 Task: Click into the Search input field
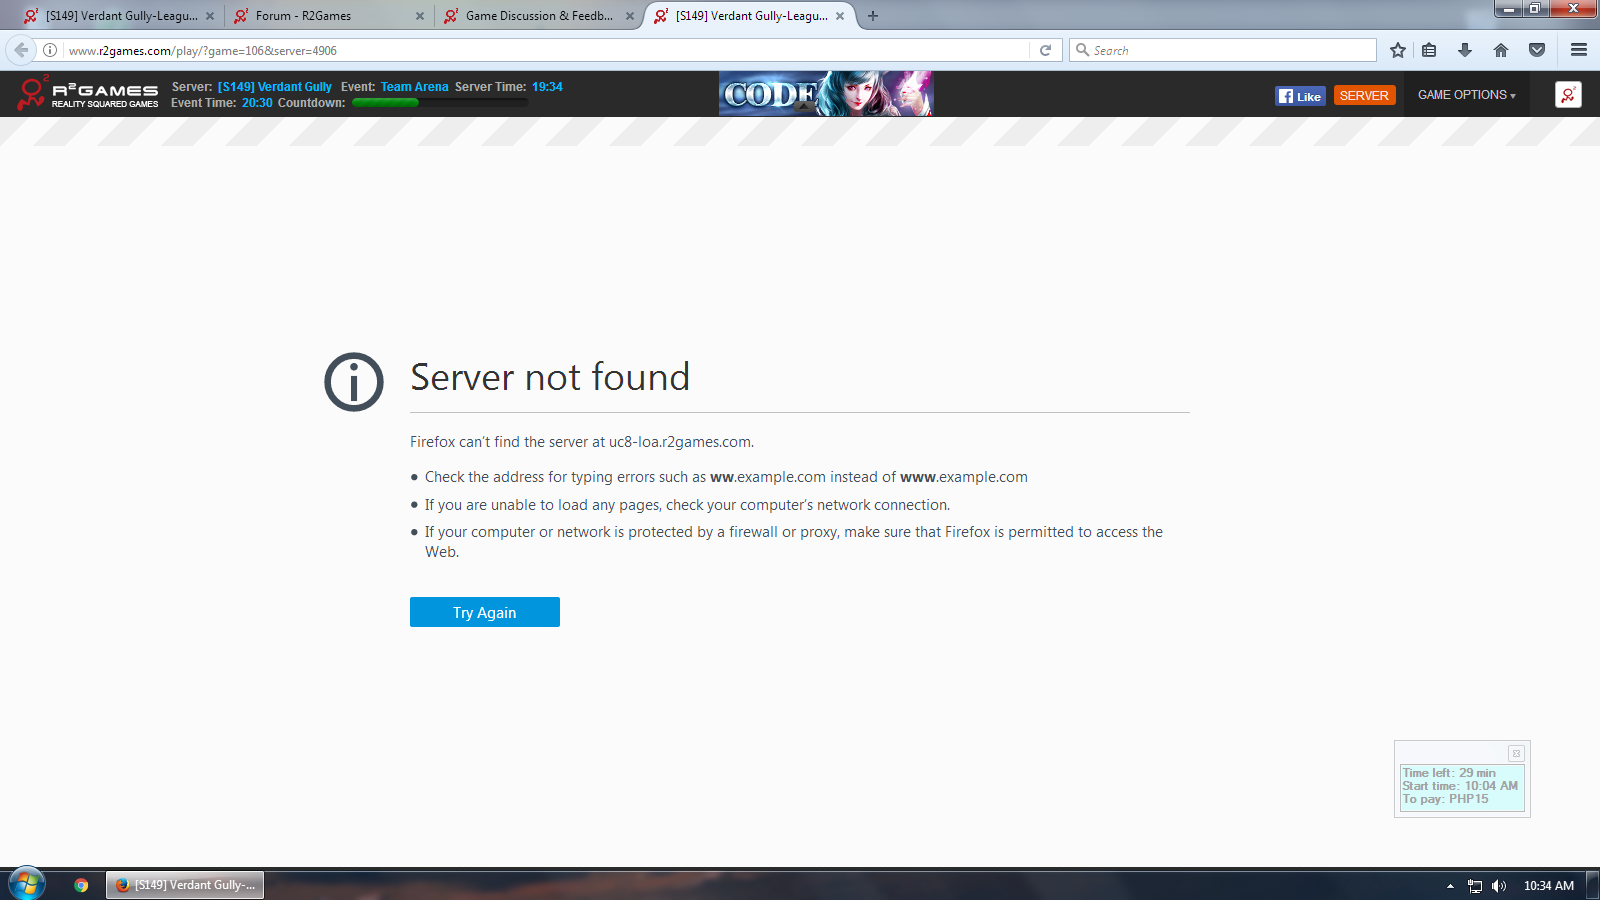1230,50
